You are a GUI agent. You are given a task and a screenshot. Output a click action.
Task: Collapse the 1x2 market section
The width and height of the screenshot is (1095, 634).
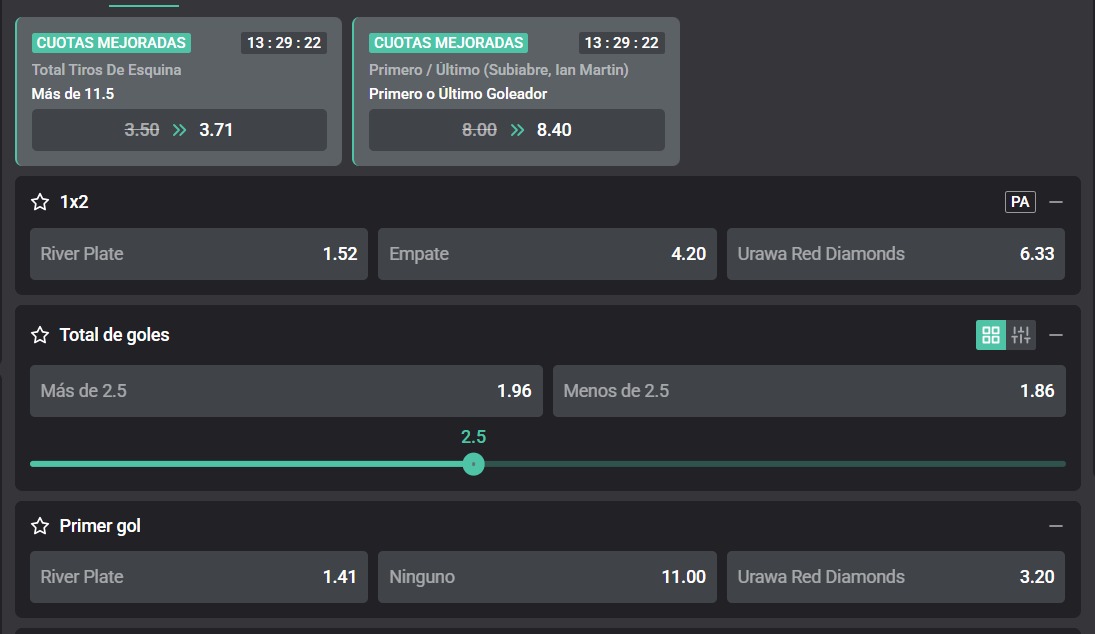click(1056, 202)
